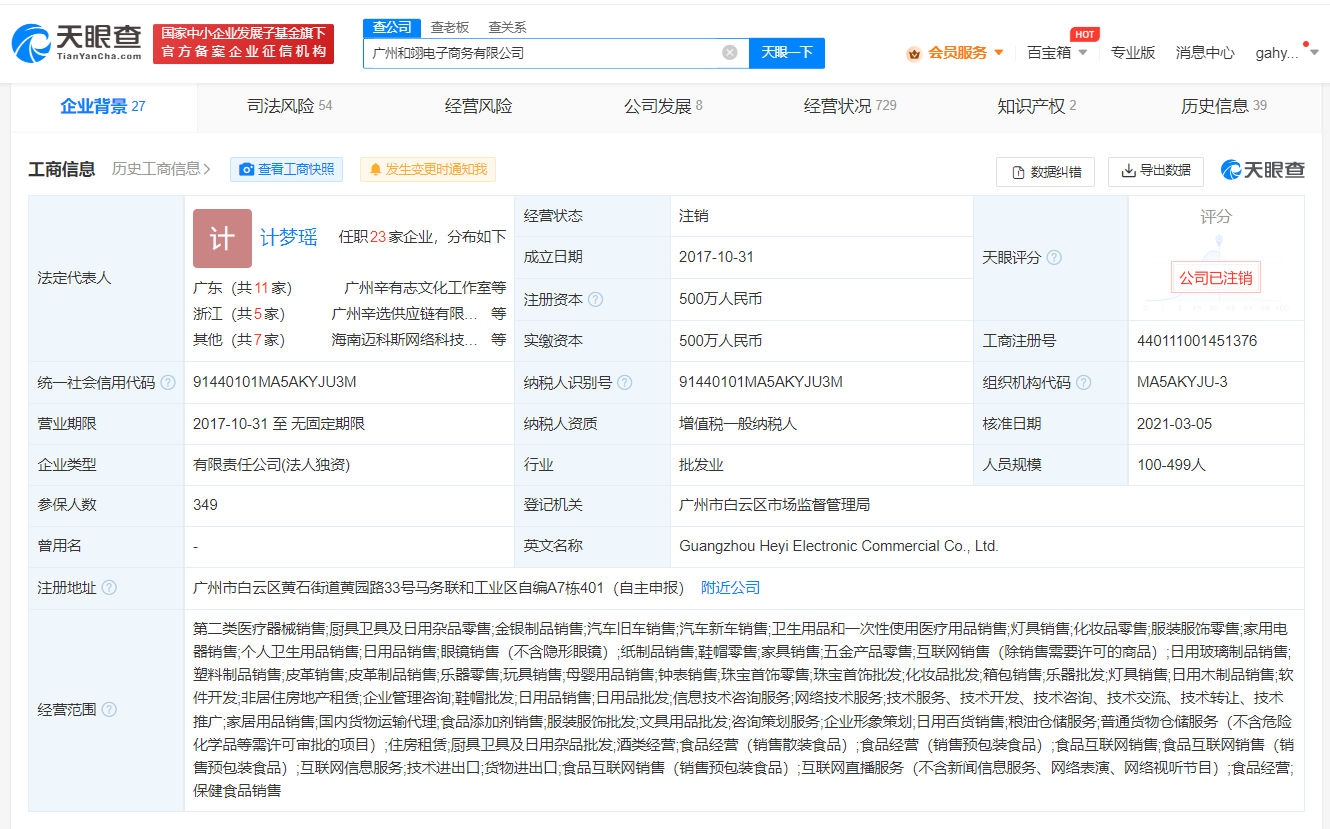1330x829 pixels.
Task: Click help icon beside 注册地址
Action: (x=109, y=588)
